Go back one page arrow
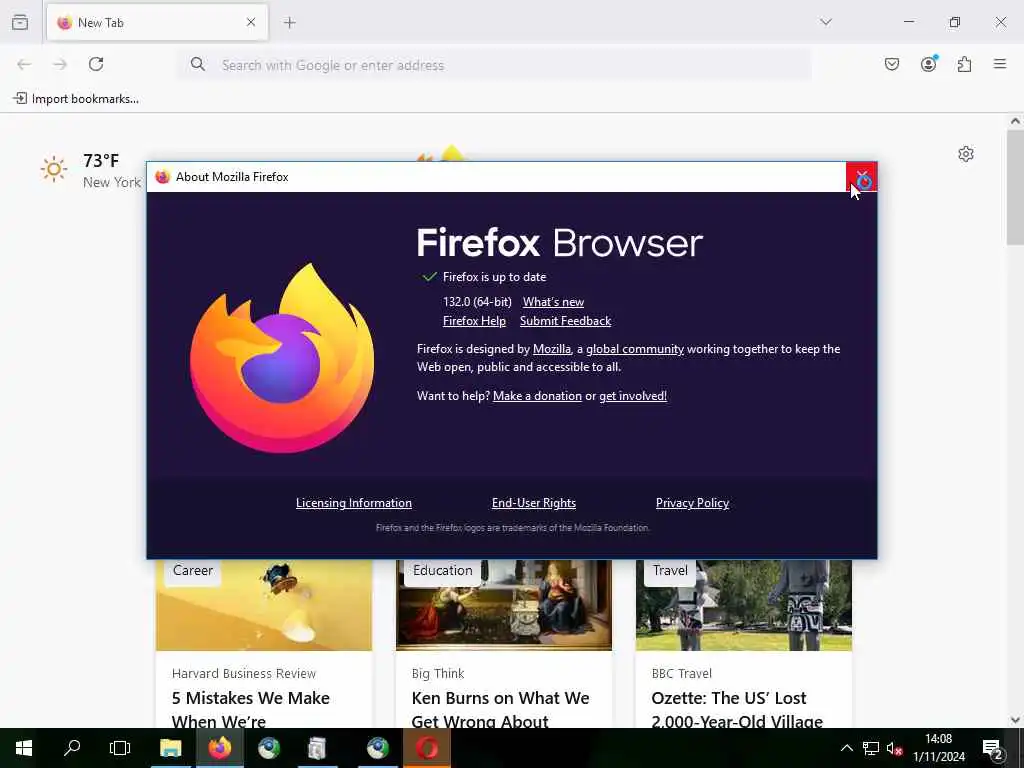This screenshot has height=768, width=1024. click(x=24, y=64)
